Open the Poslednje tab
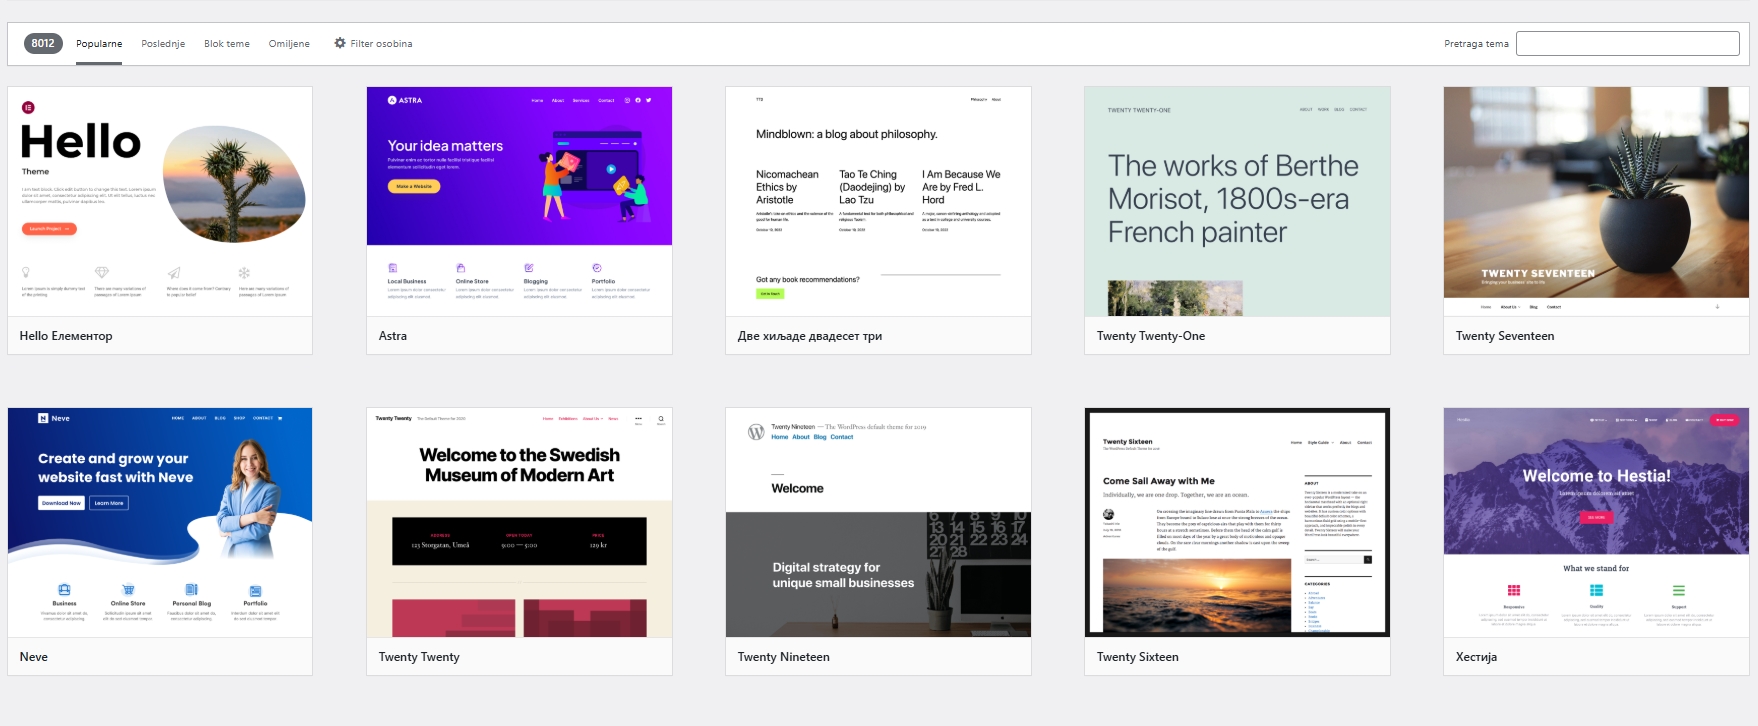Viewport: 1758px width, 726px height. point(163,44)
